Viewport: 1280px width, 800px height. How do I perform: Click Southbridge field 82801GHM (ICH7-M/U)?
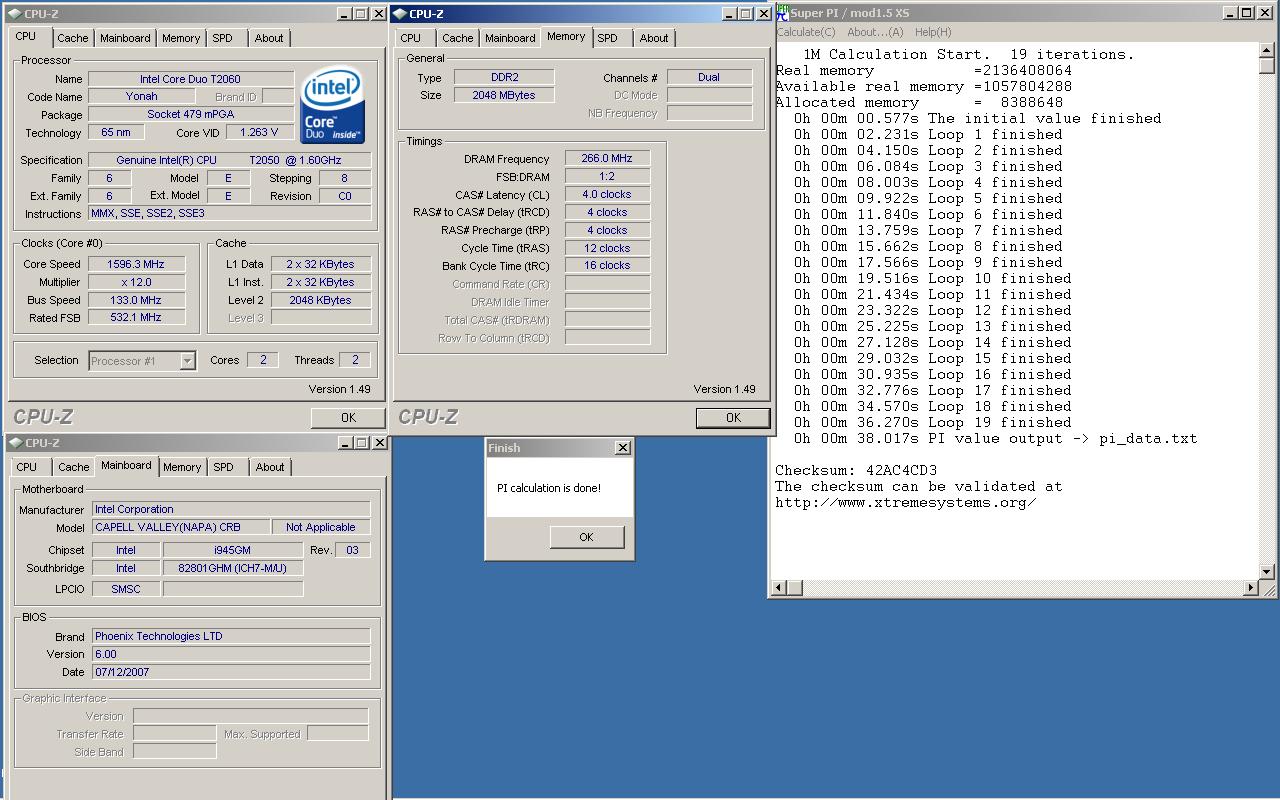tap(232, 568)
